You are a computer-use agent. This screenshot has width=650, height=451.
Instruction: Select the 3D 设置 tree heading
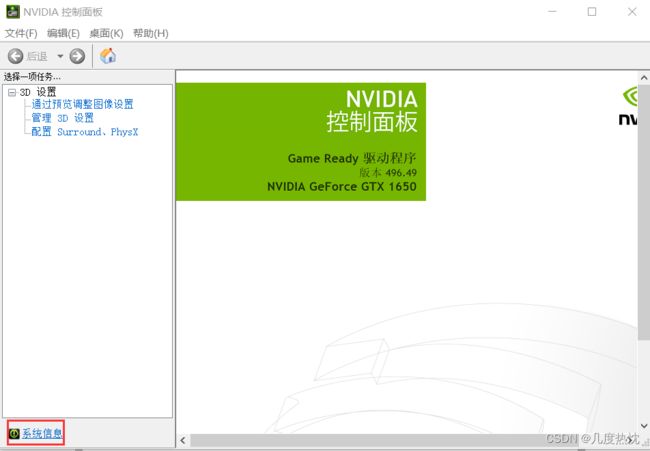tap(38, 92)
